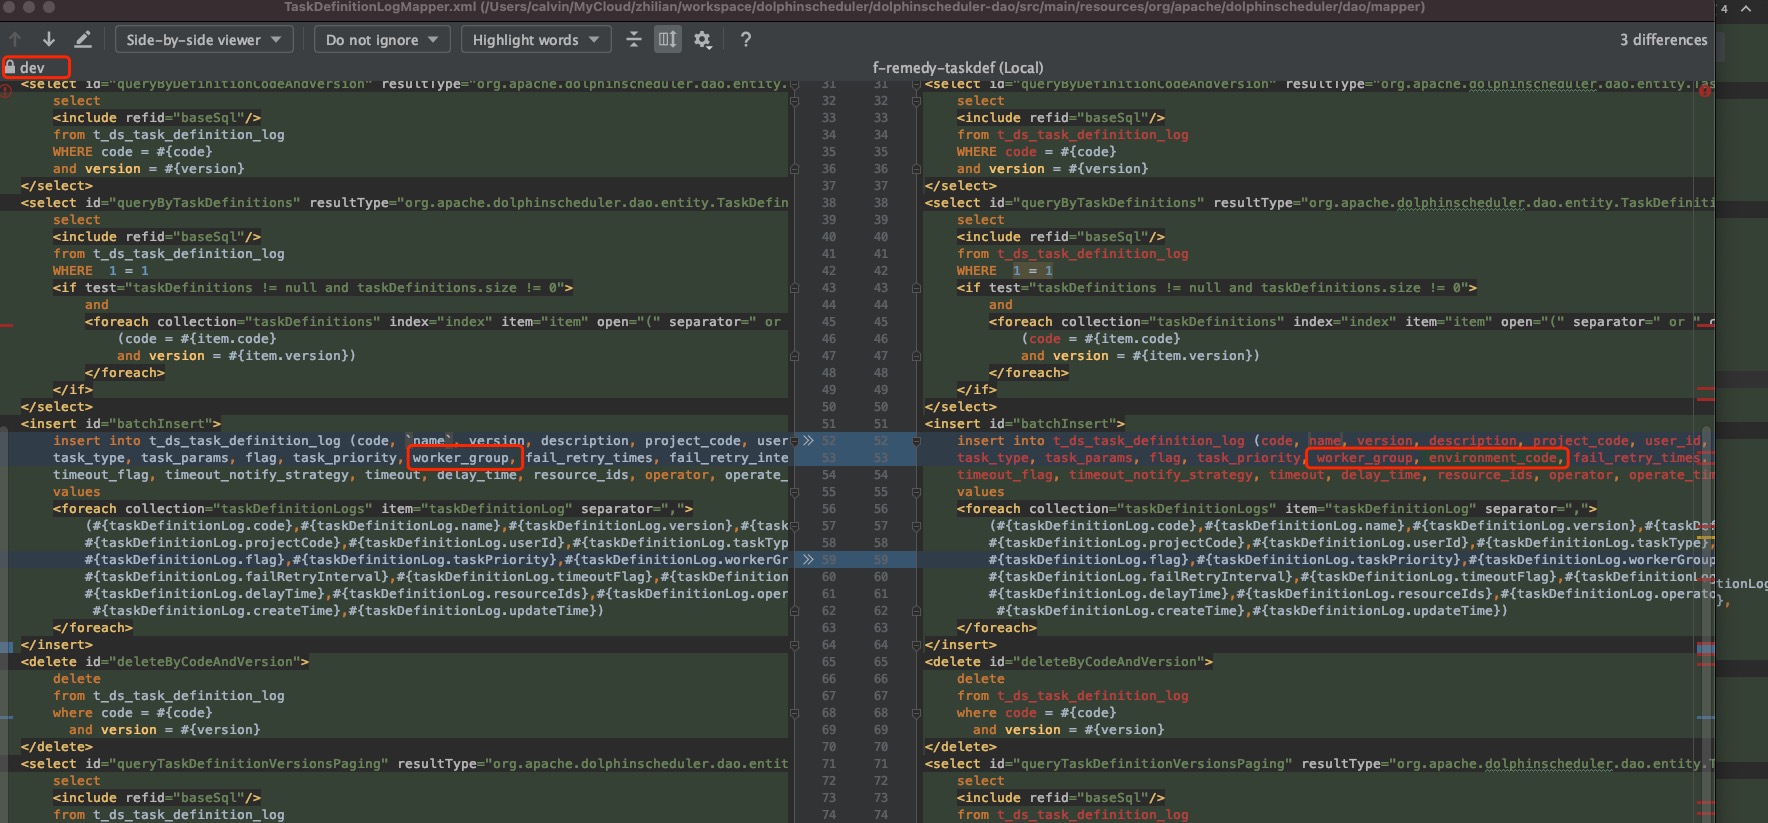The image size is (1768, 823).
Task: Click the '3 differences' label
Action: click(x=1663, y=40)
